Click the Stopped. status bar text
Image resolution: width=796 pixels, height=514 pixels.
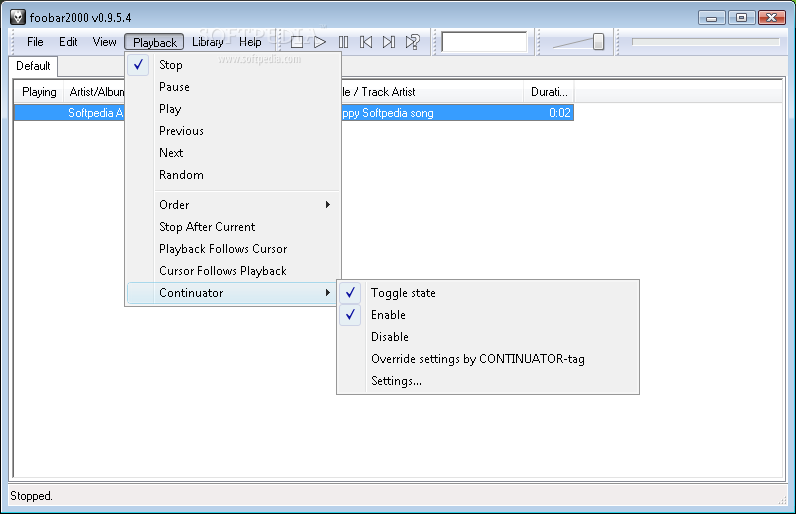coord(31,496)
